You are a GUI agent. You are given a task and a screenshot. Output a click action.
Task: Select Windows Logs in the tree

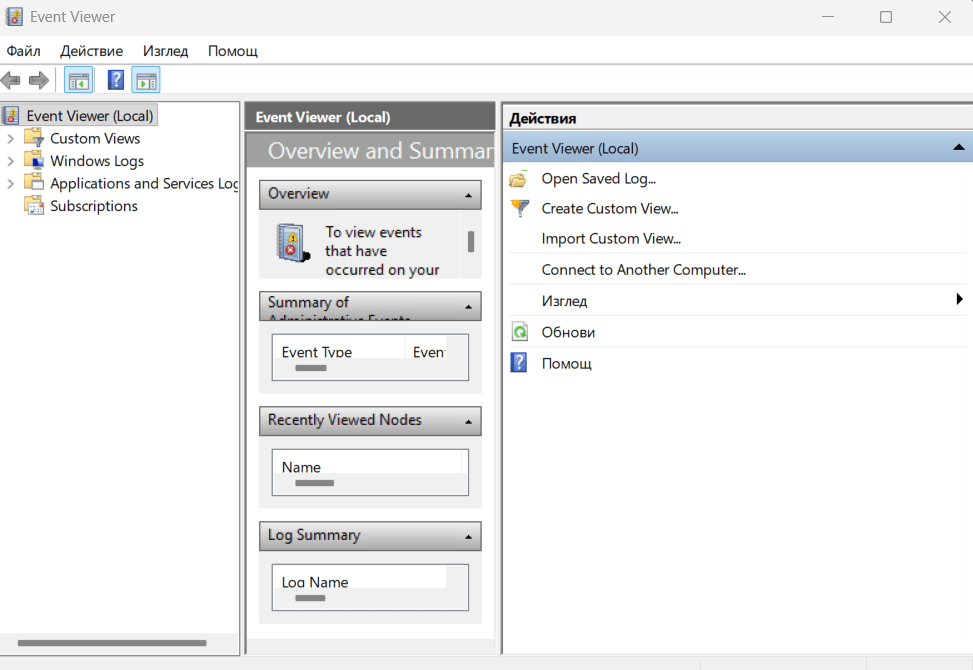[x=97, y=161]
